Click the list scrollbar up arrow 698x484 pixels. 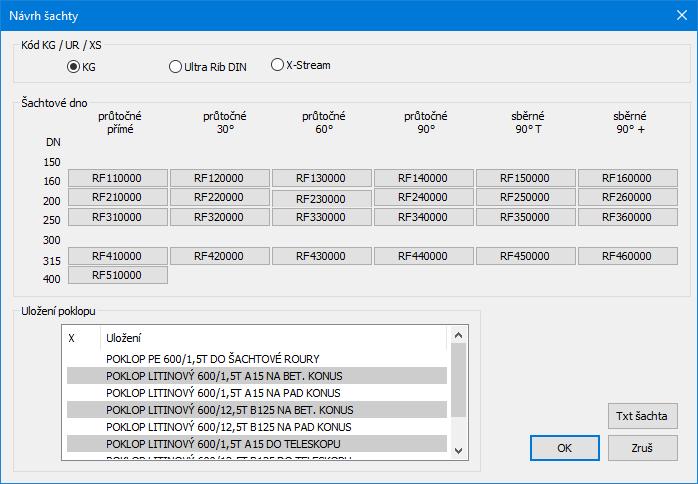[x=459, y=335]
